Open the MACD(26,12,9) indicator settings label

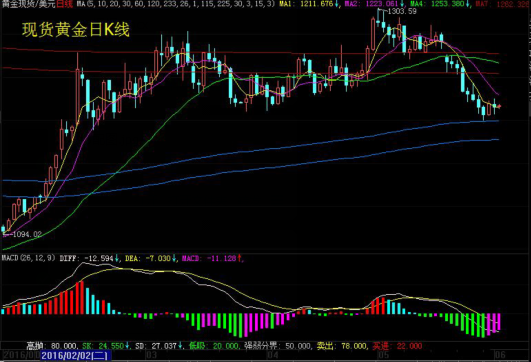tap(28, 258)
